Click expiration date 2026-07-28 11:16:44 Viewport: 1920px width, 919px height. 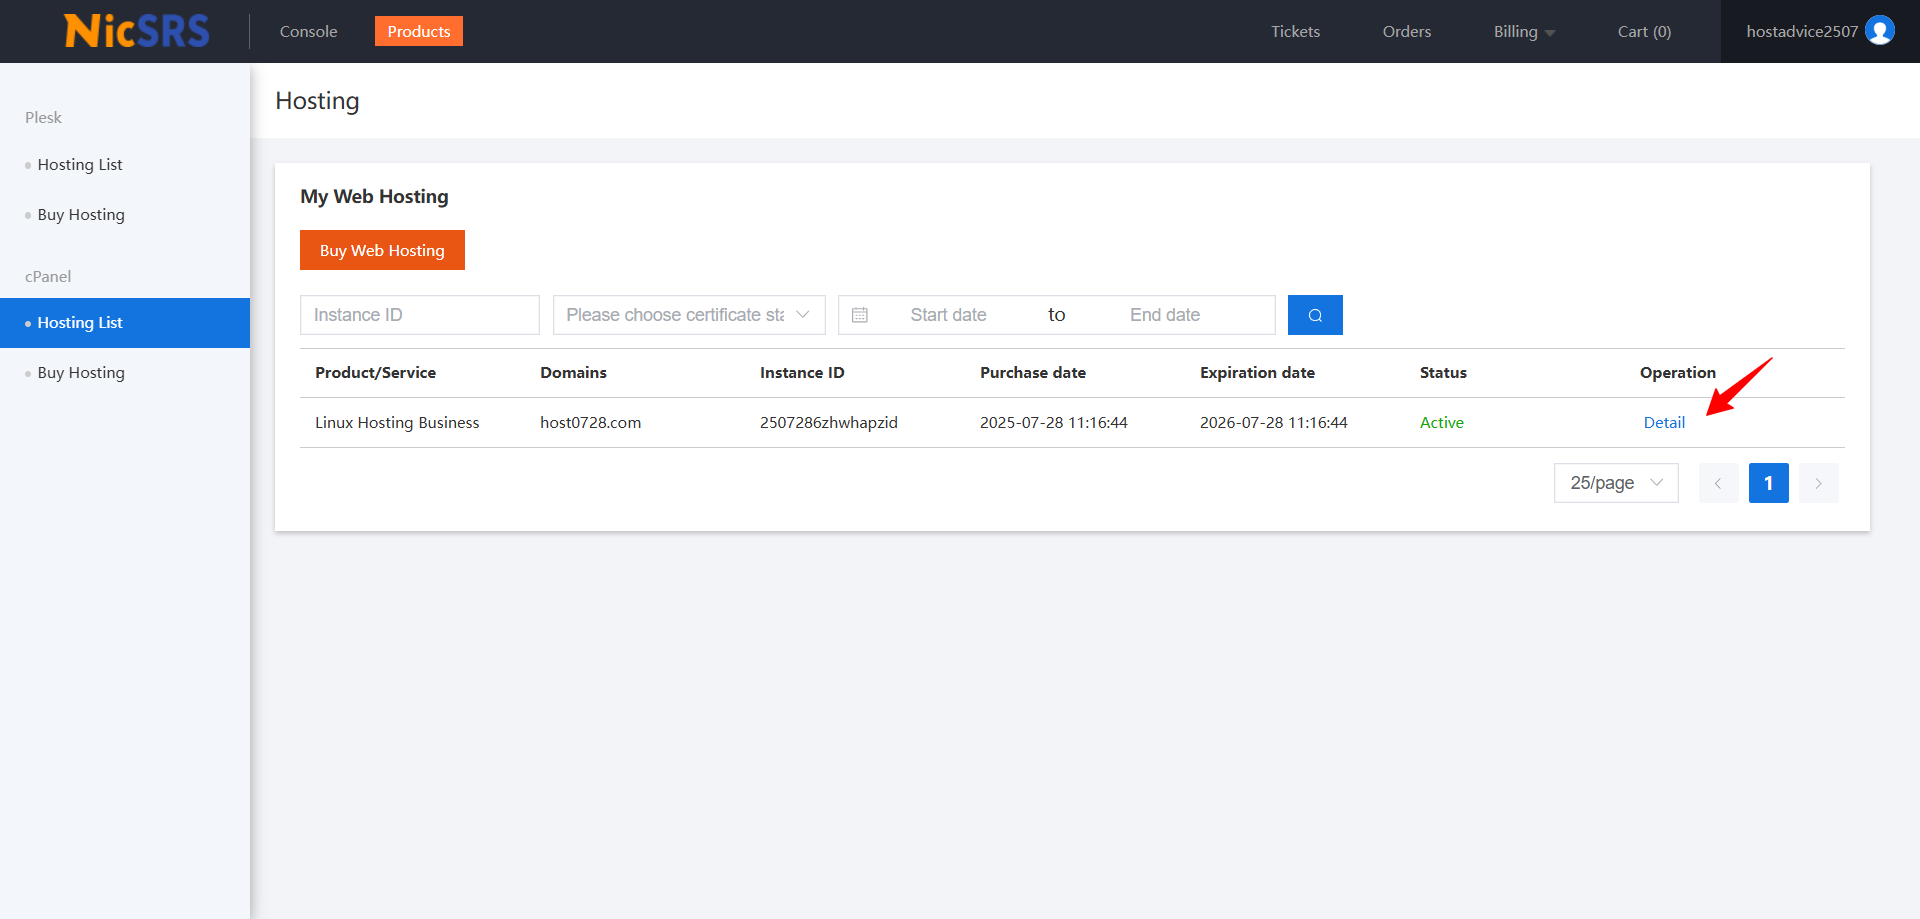[1274, 423]
